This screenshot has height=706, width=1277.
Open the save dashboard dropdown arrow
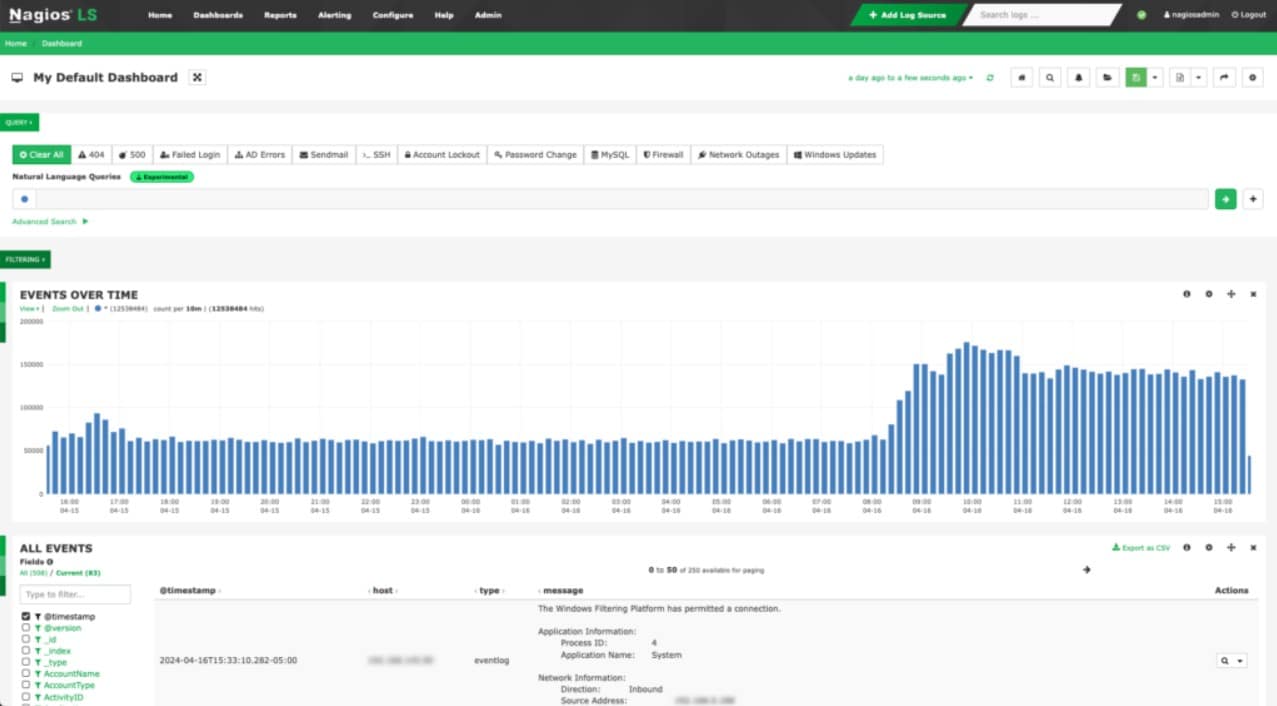coord(1155,77)
